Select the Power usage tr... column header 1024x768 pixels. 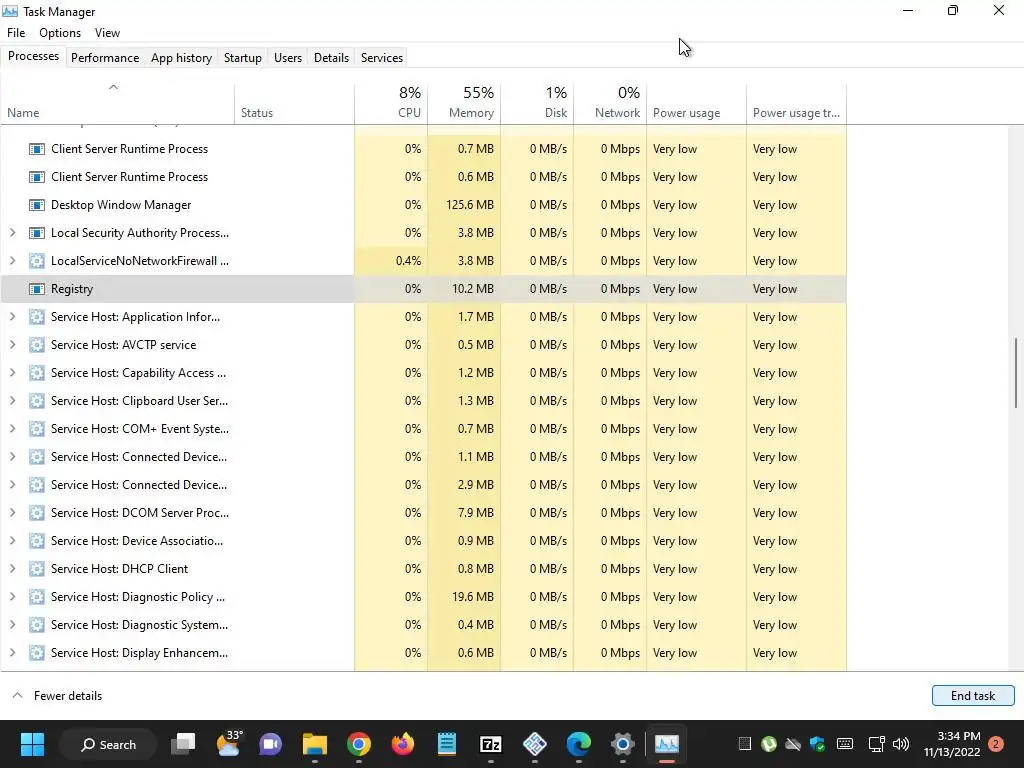coord(796,103)
